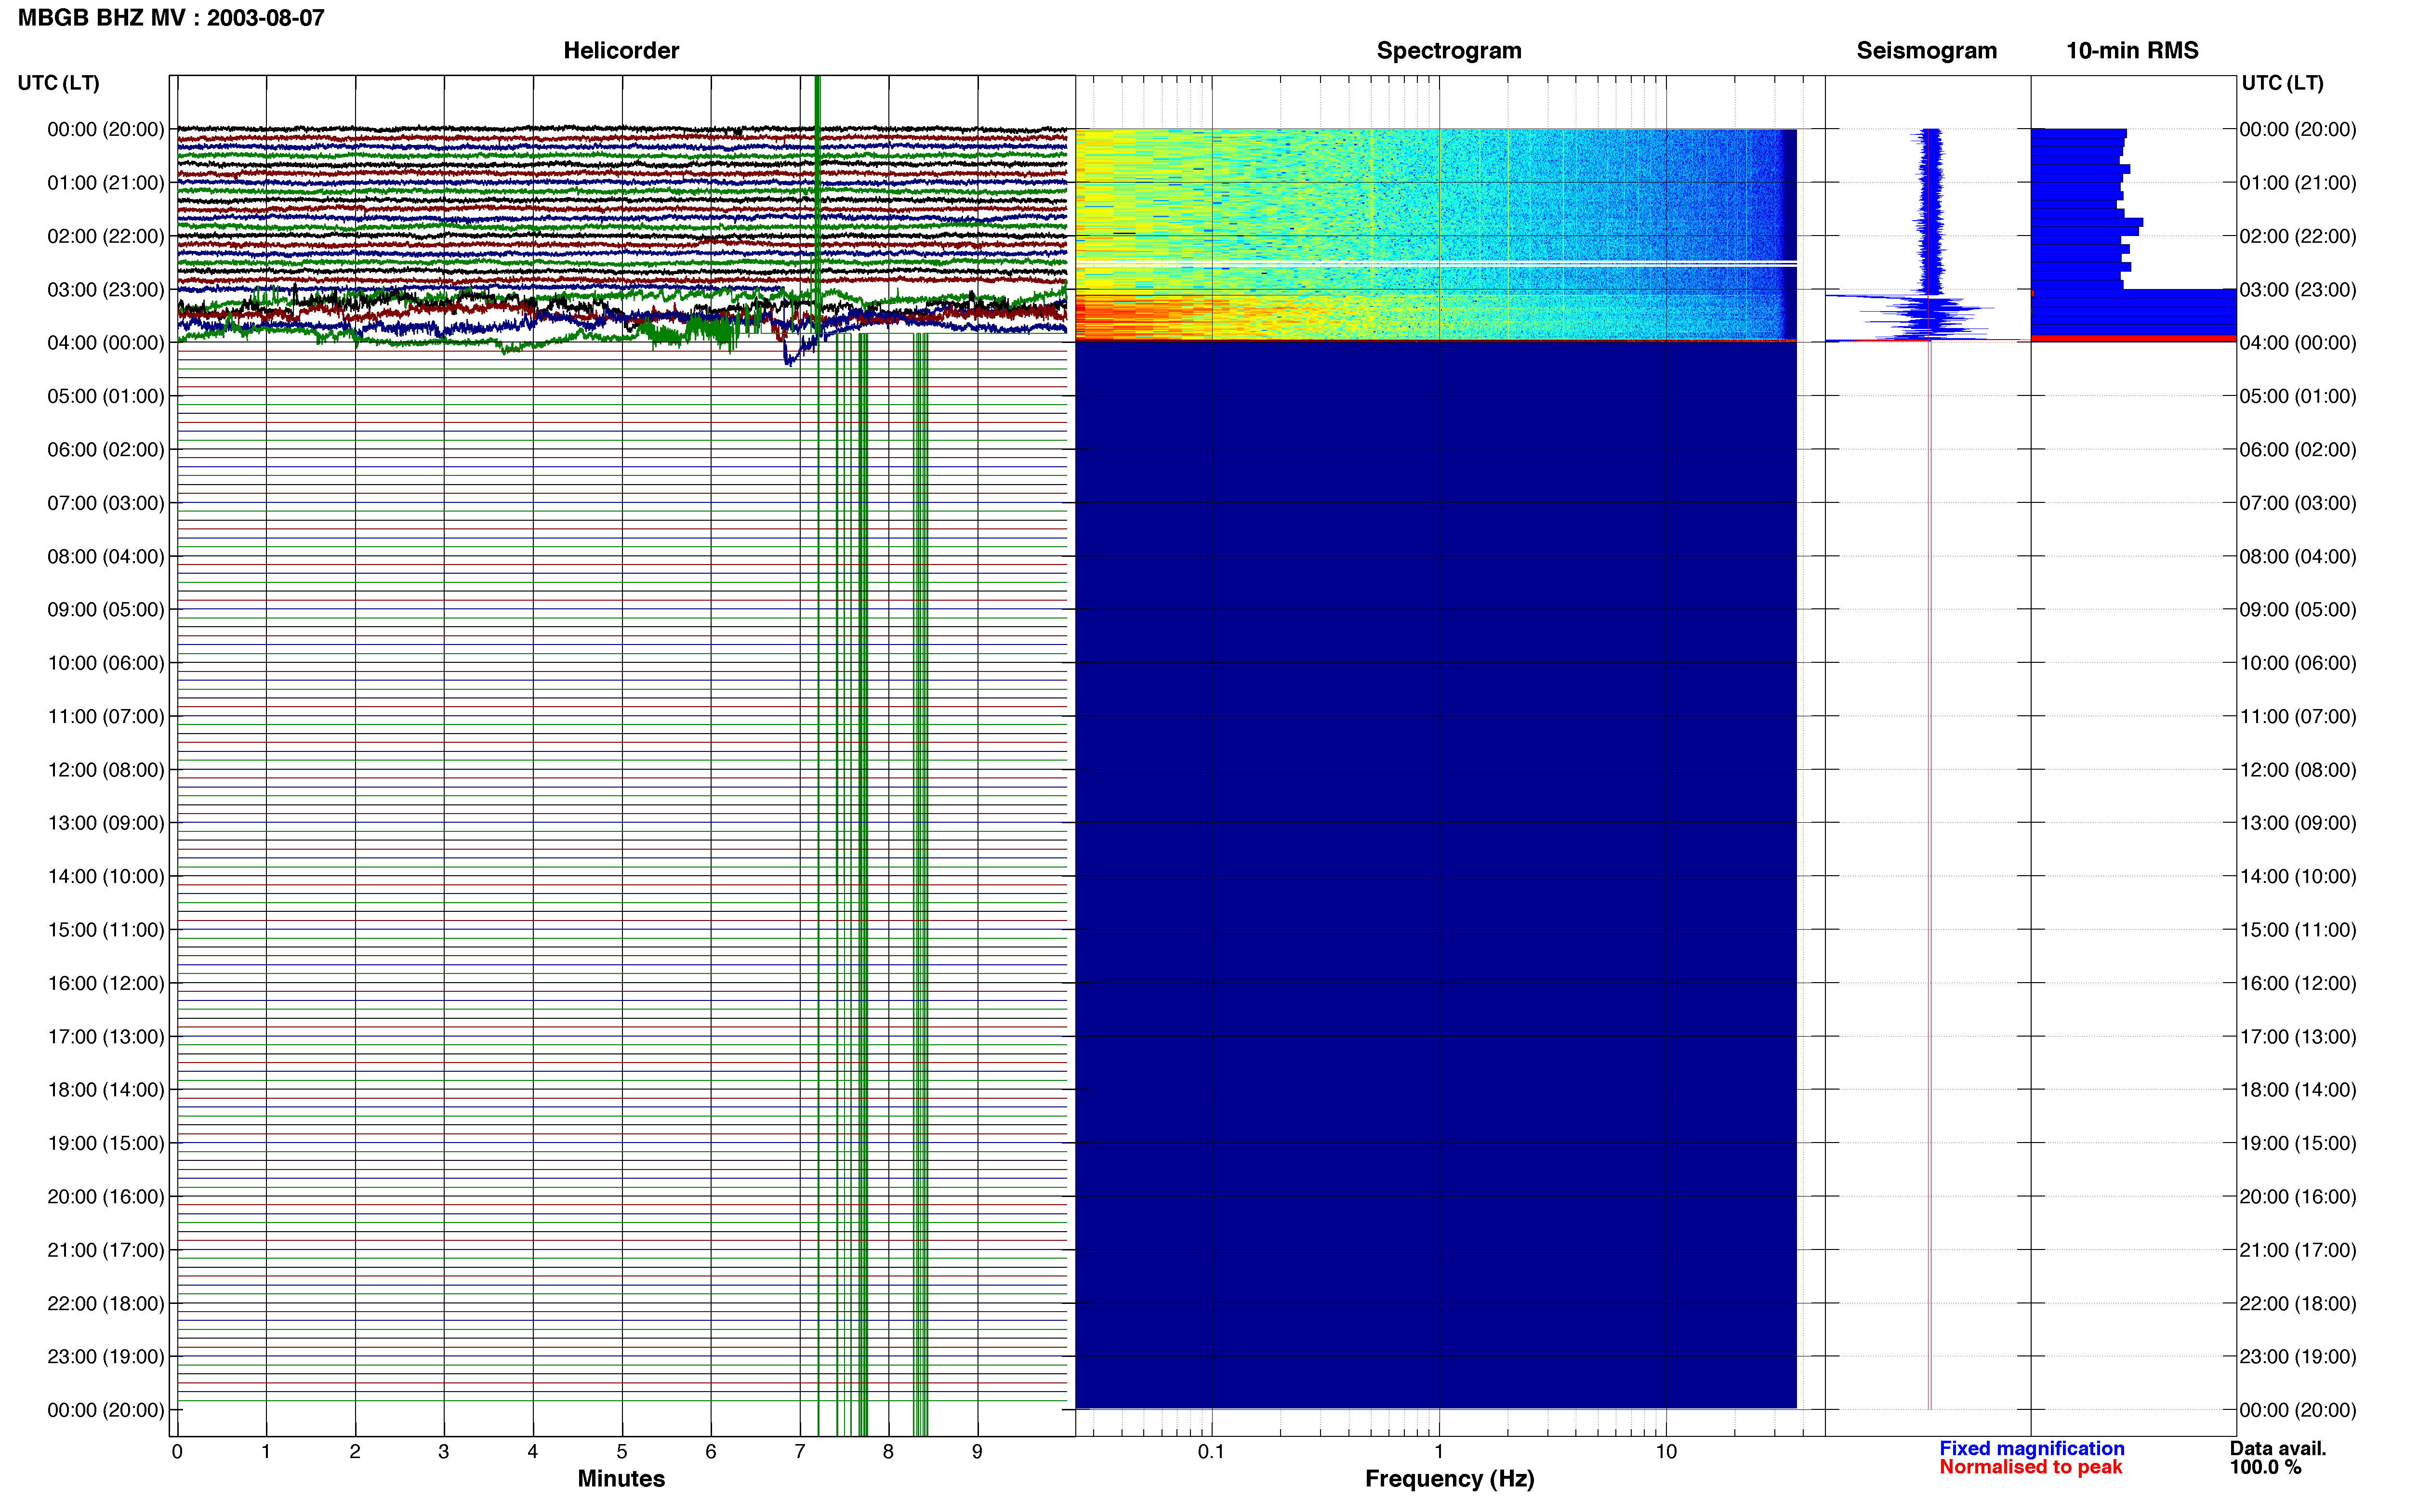Click left time label '18:00 (14:00)'

click(x=106, y=1090)
